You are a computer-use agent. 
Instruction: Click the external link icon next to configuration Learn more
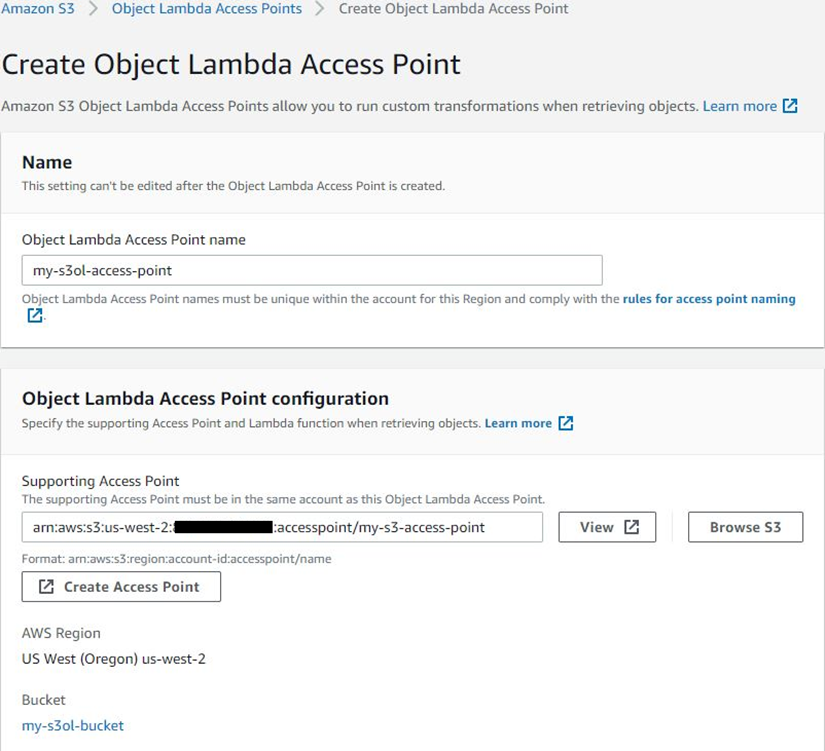tap(566, 423)
